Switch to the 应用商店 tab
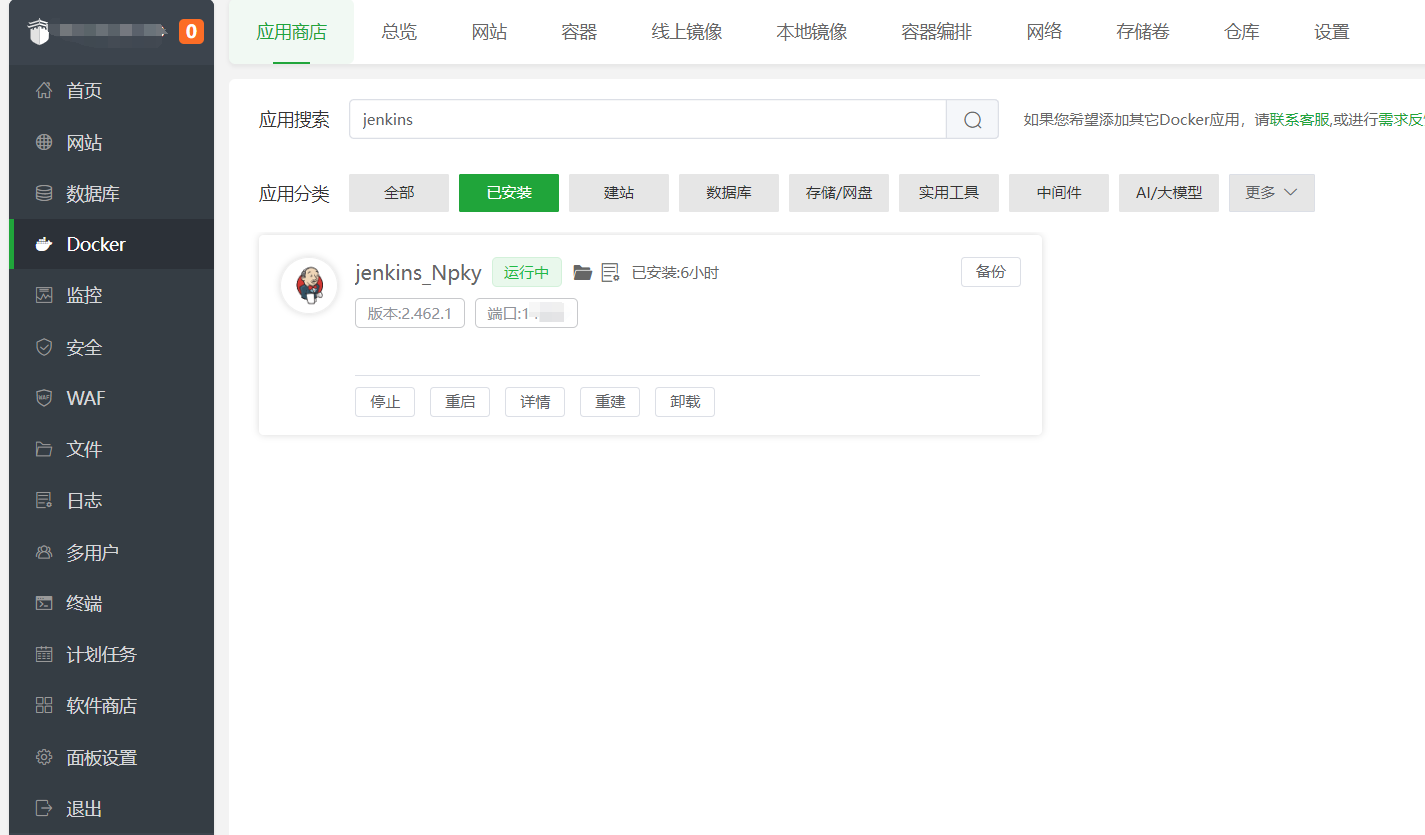Image resolution: width=1425 pixels, height=835 pixels. pyautogui.click(x=291, y=32)
